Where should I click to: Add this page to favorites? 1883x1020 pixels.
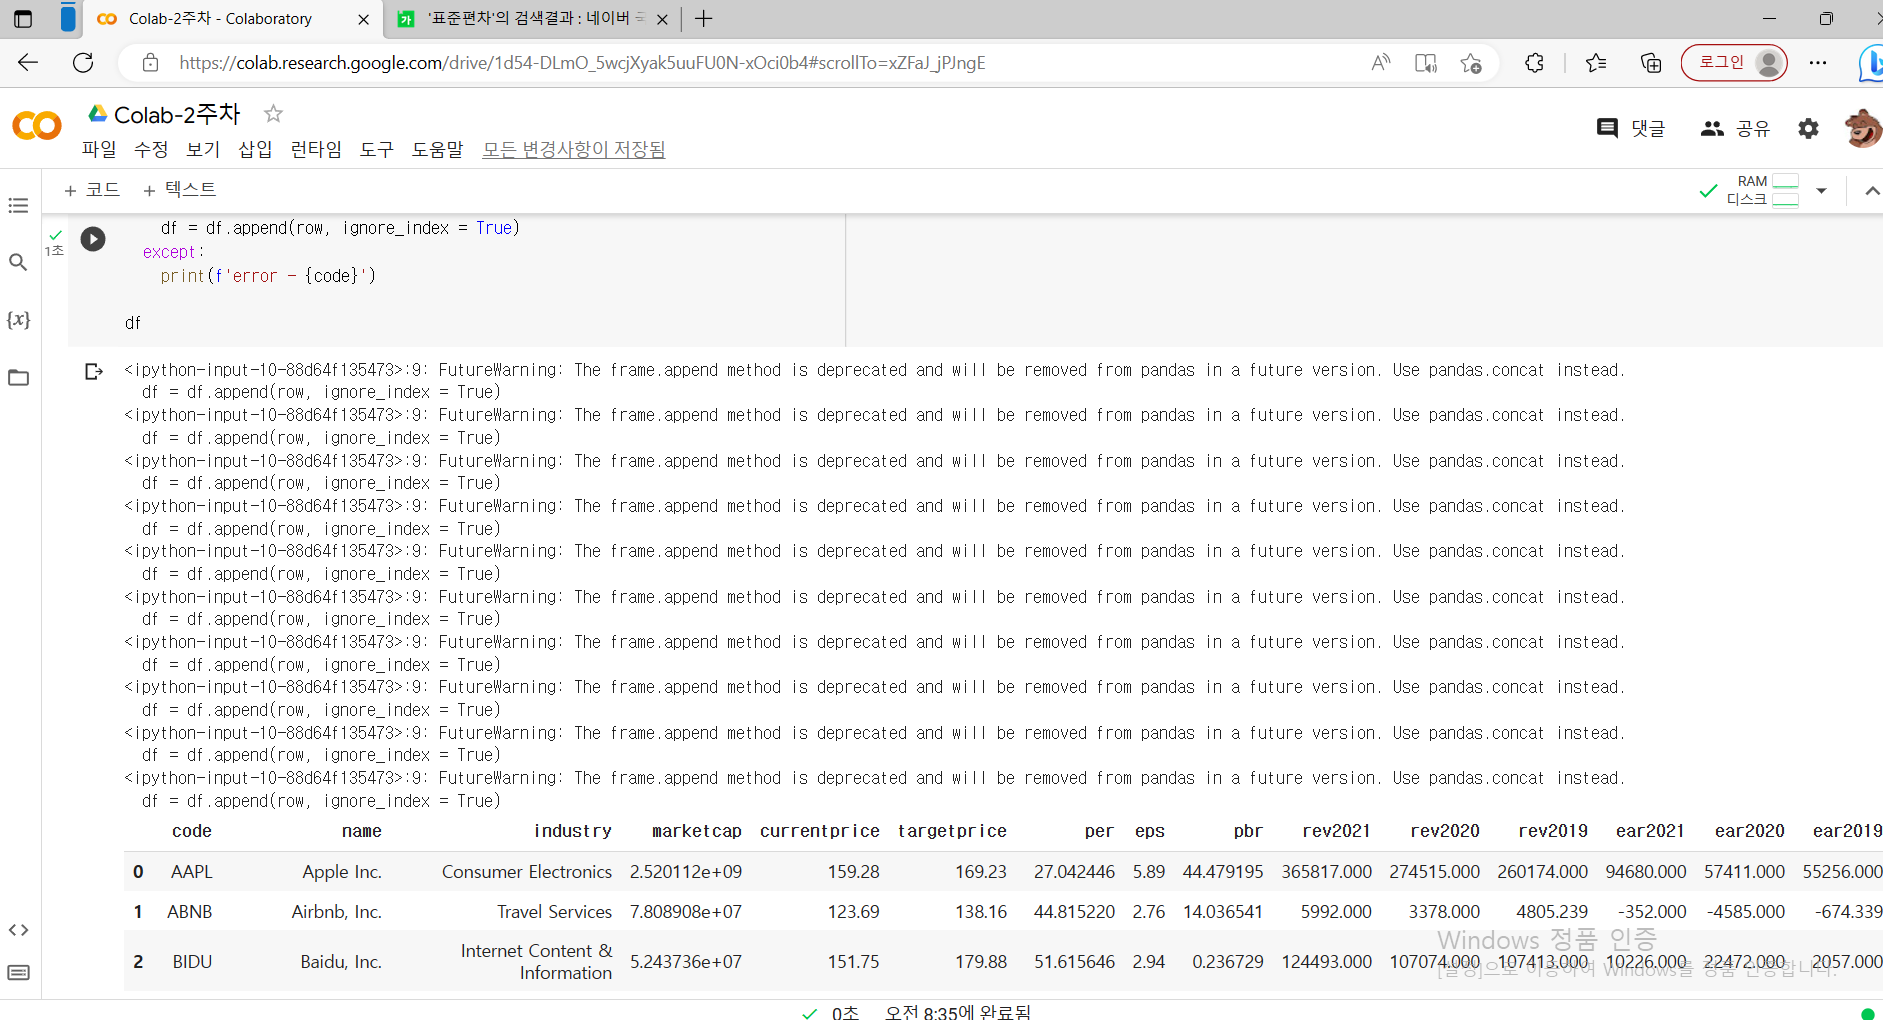click(1471, 63)
